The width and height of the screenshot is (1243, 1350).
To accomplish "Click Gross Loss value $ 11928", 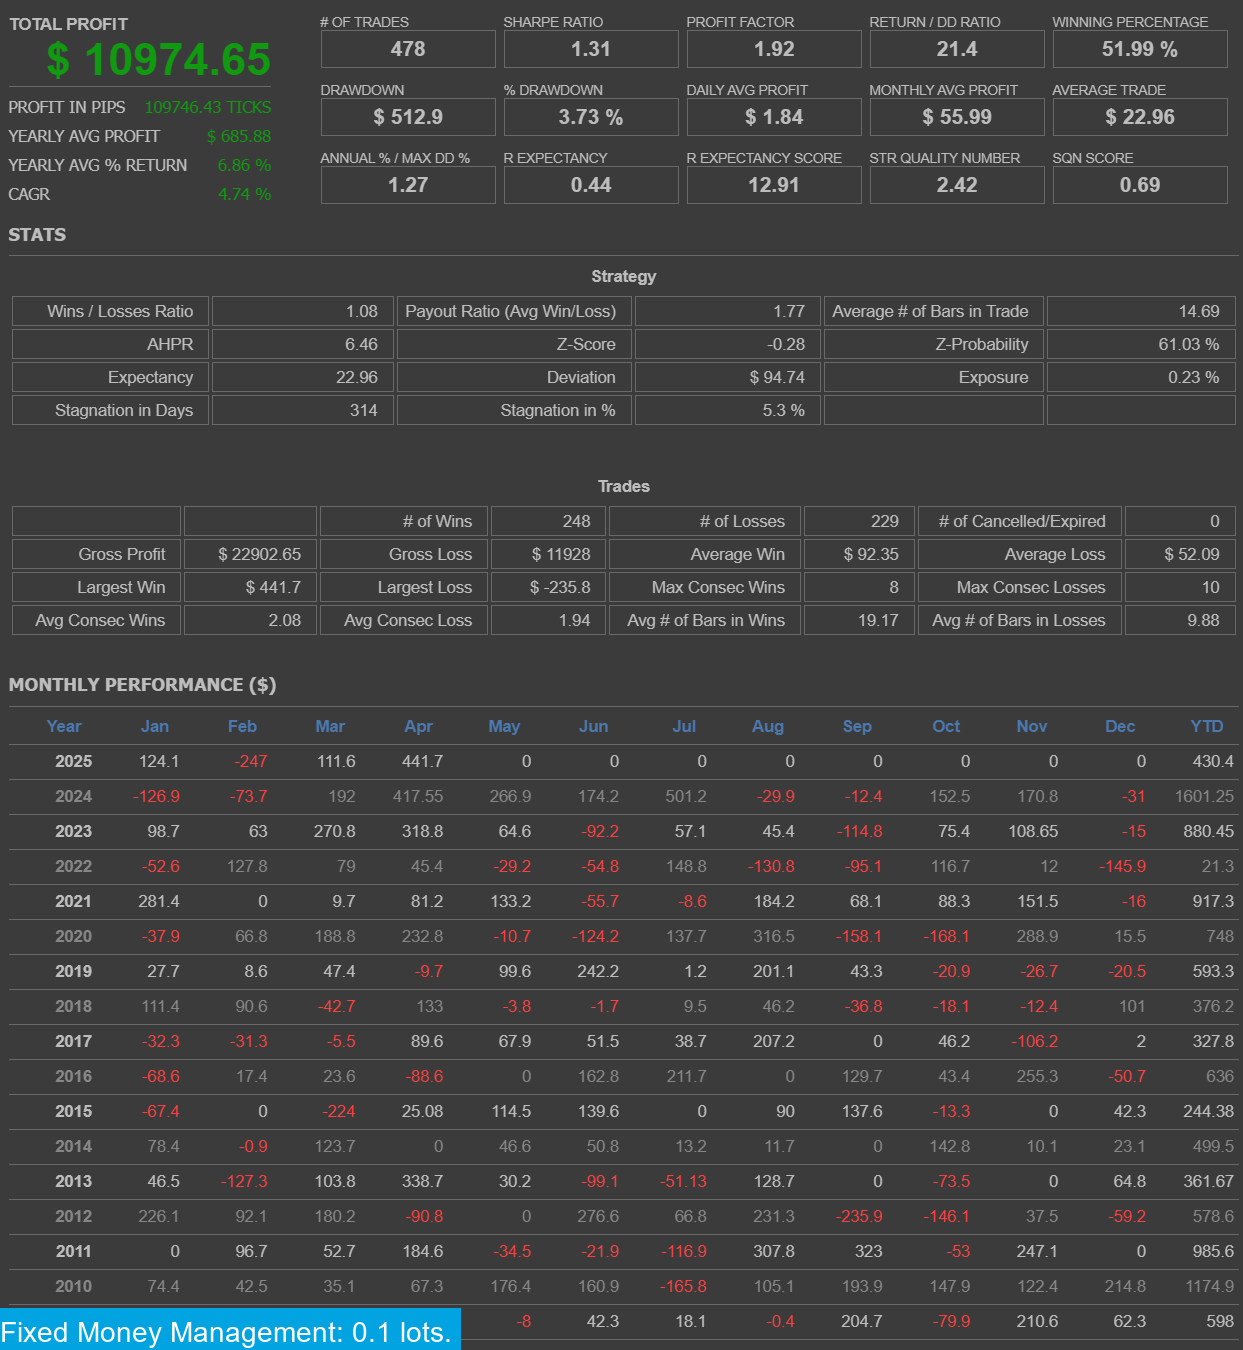I will pyautogui.click(x=548, y=554).
